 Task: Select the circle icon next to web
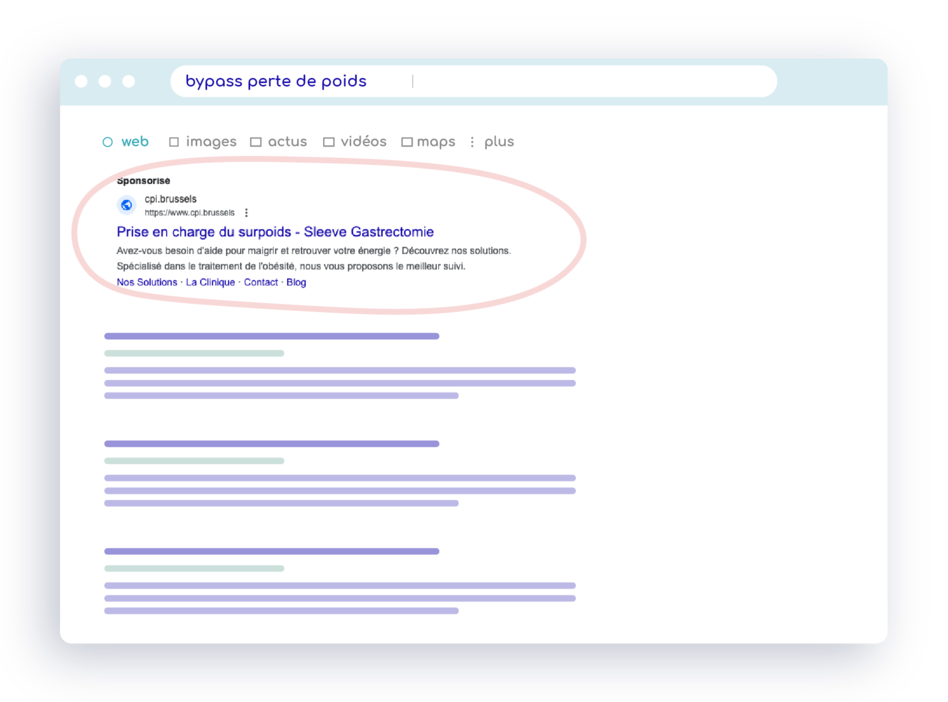point(108,142)
